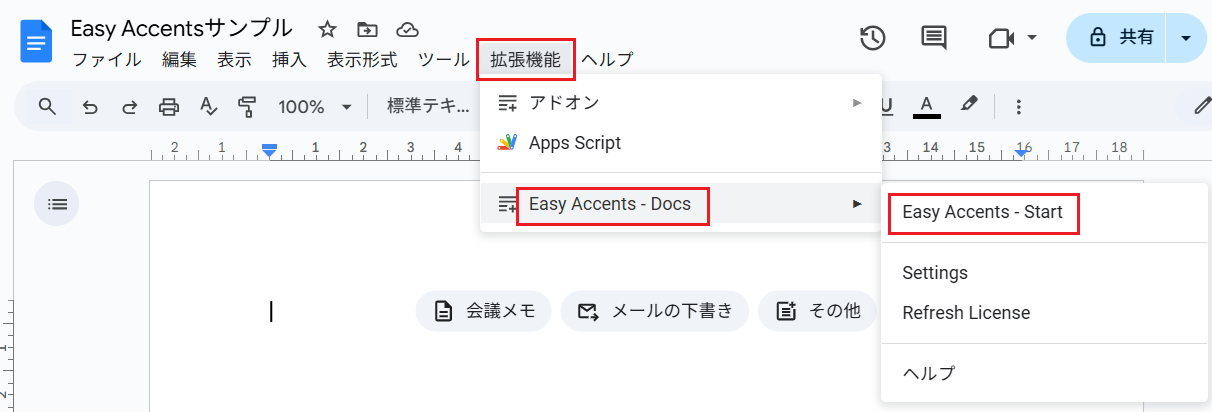Open the paragraph style dropdown
The image size is (1212, 412).
(x=428, y=106)
